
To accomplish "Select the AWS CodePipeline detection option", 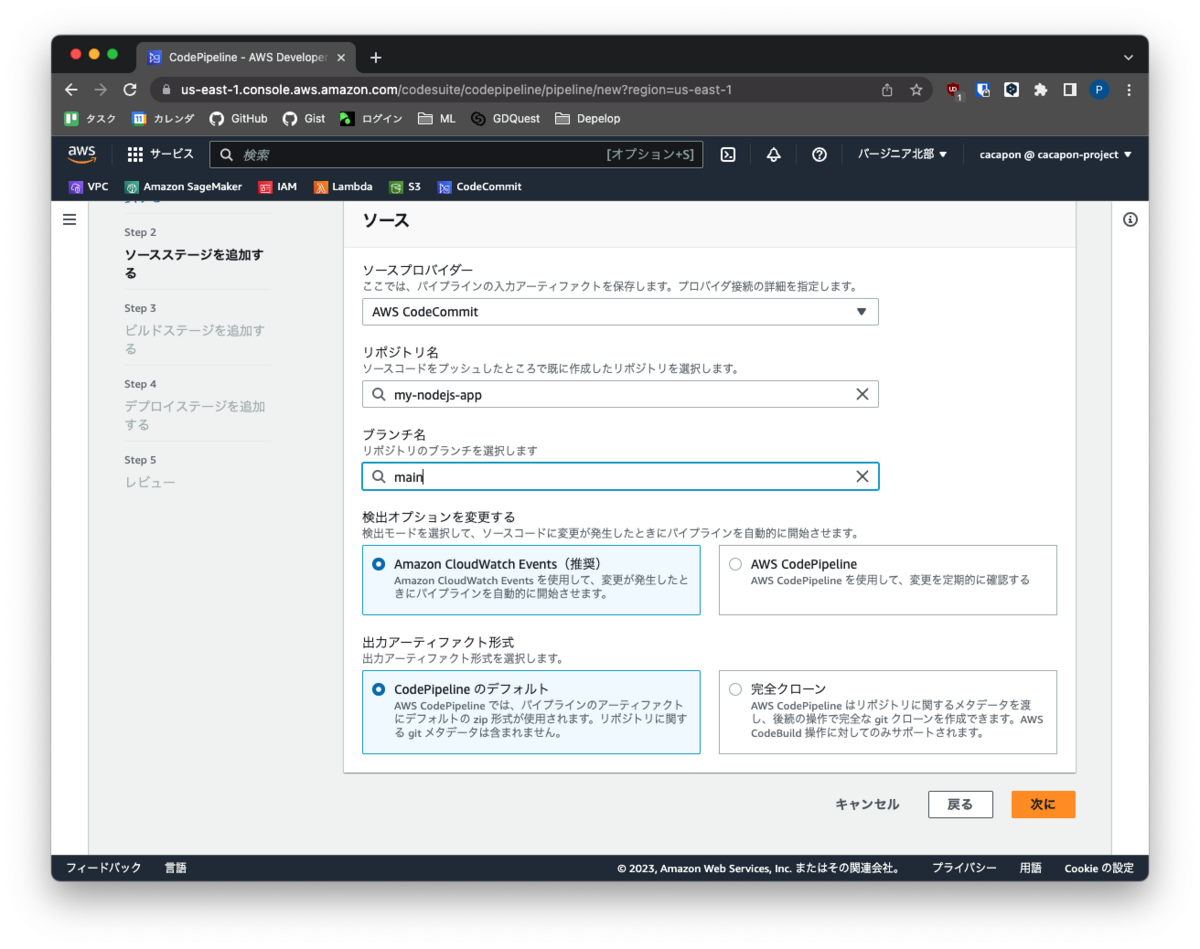I will click(735, 563).
